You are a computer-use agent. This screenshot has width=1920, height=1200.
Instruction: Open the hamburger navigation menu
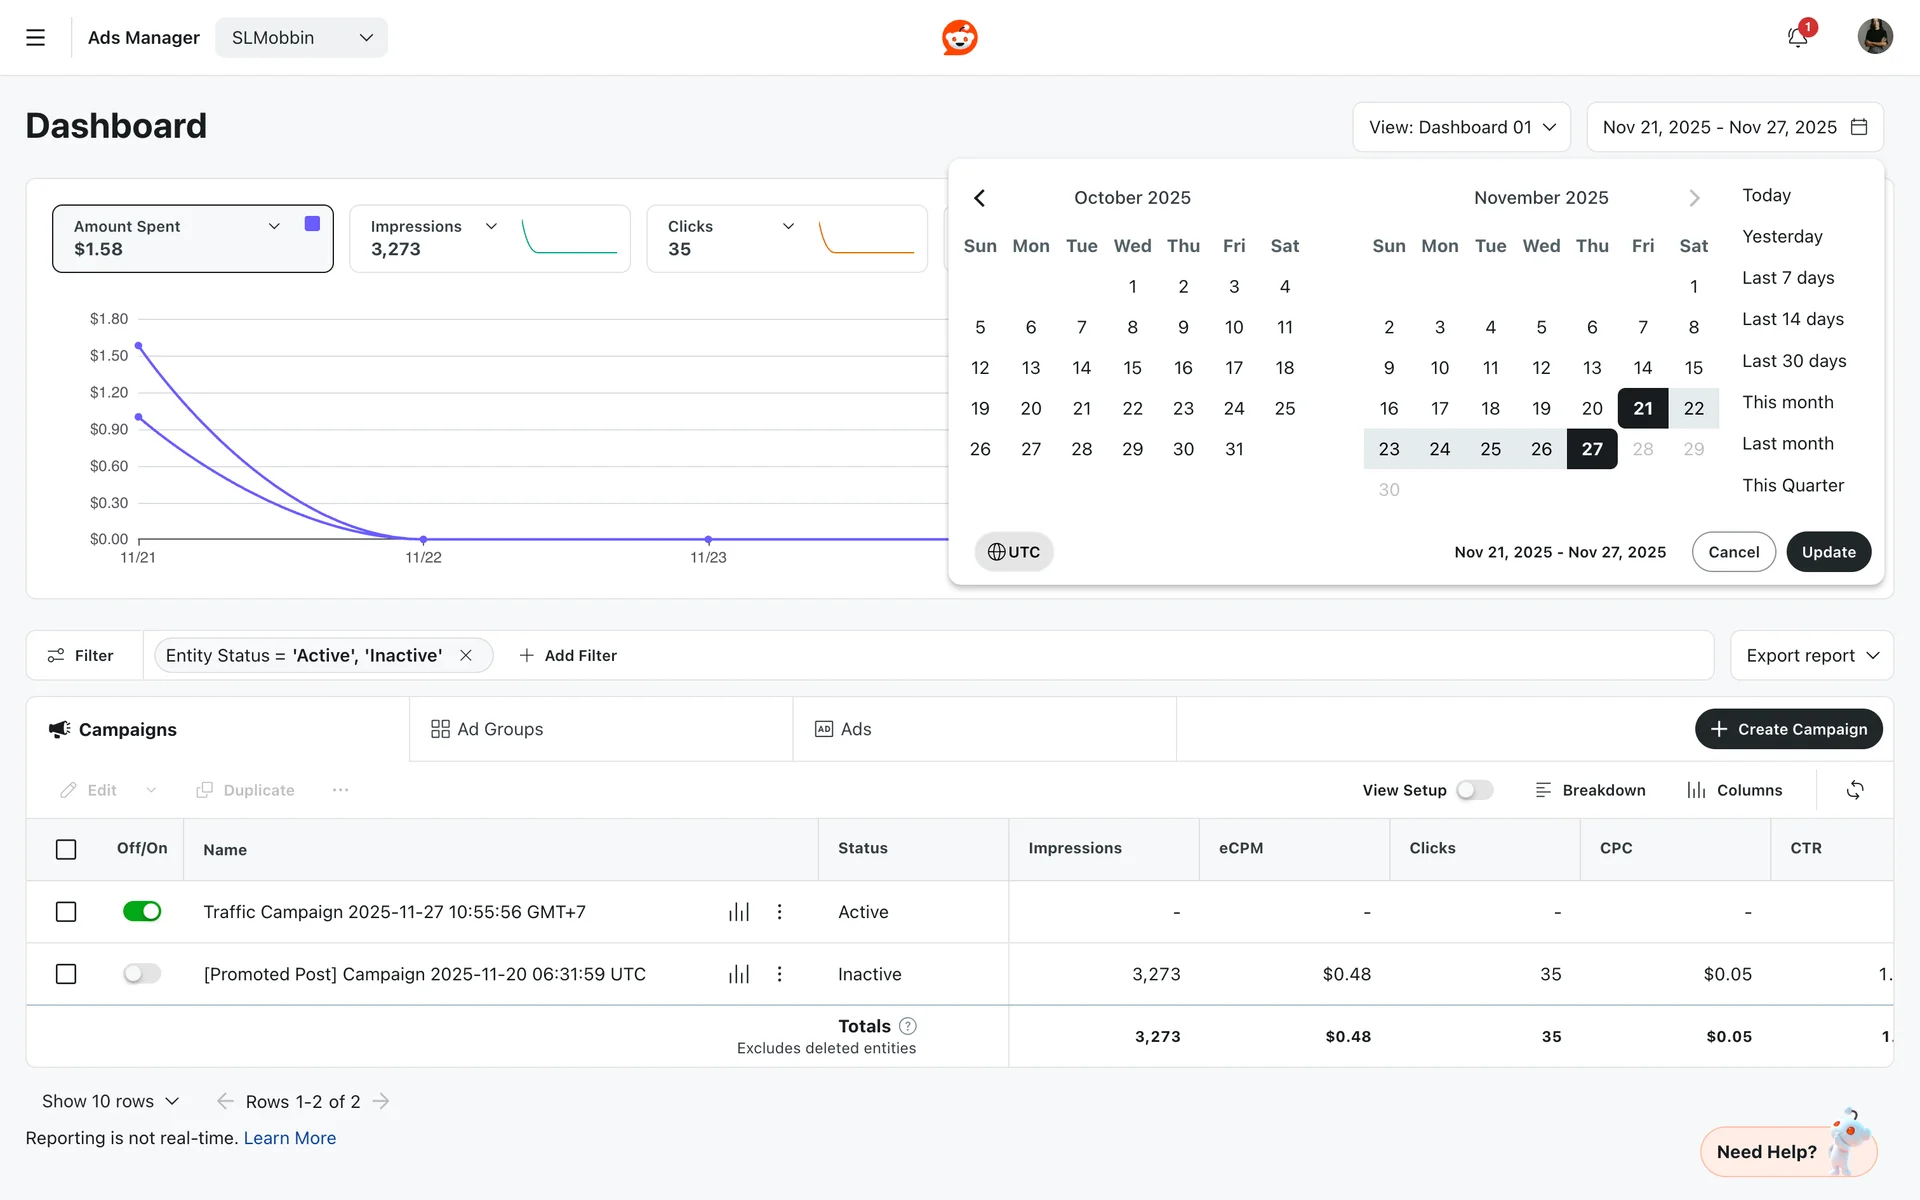pos(36,38)
